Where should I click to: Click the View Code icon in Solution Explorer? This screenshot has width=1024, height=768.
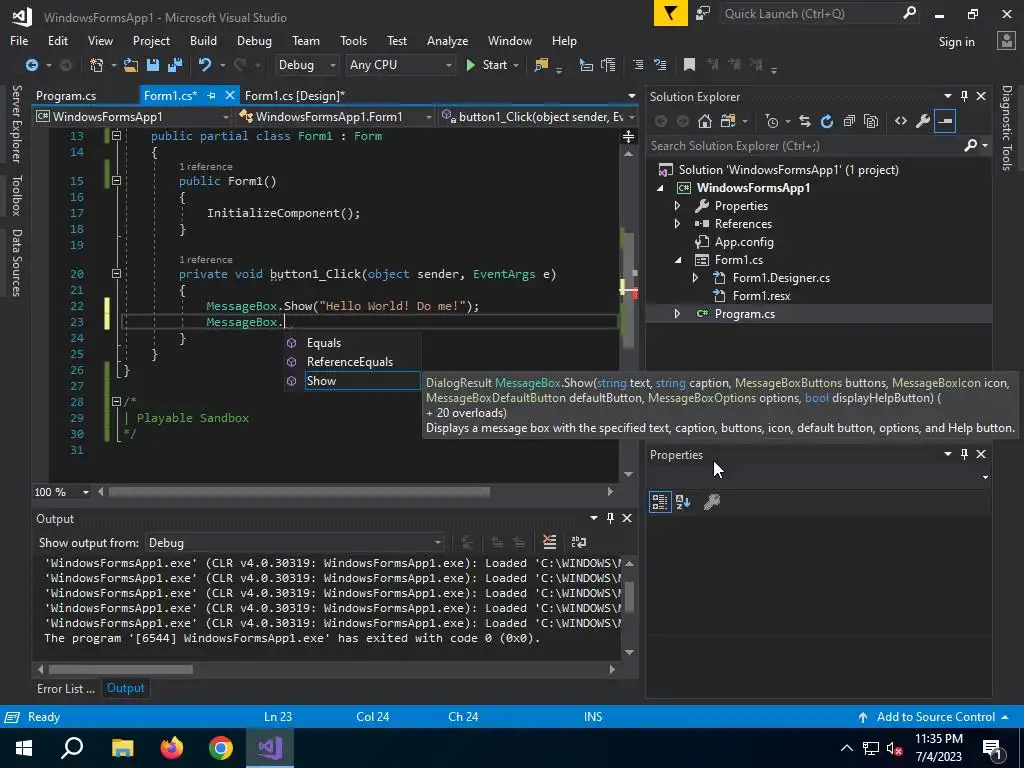point(901,121)
